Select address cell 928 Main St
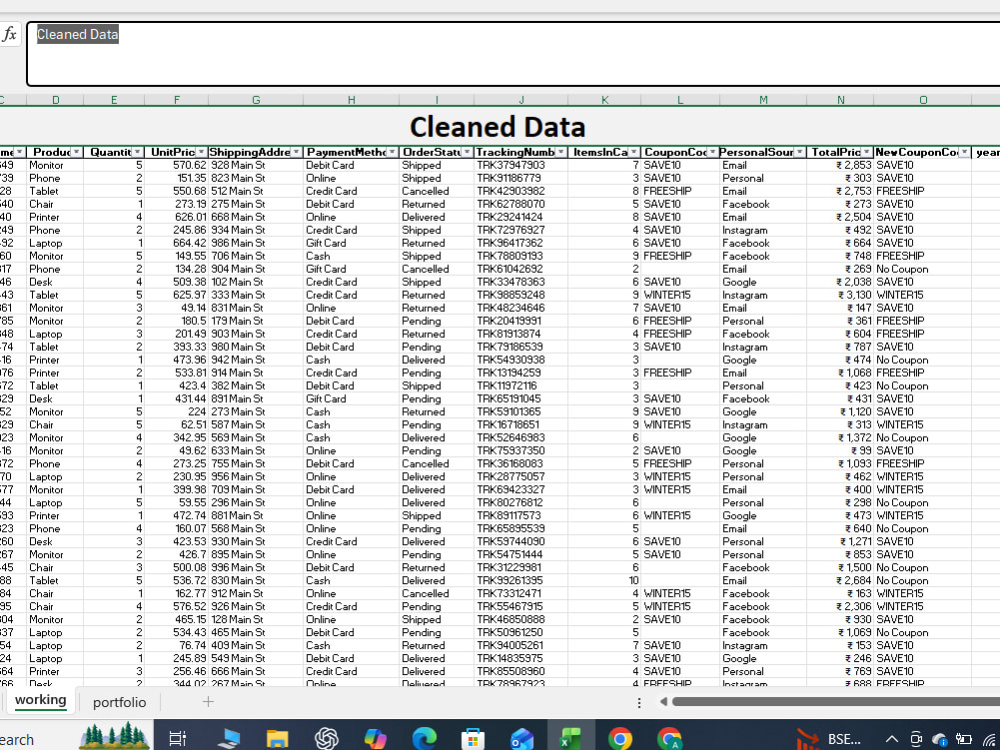The image size is (1000, 750). coord(256,165)
